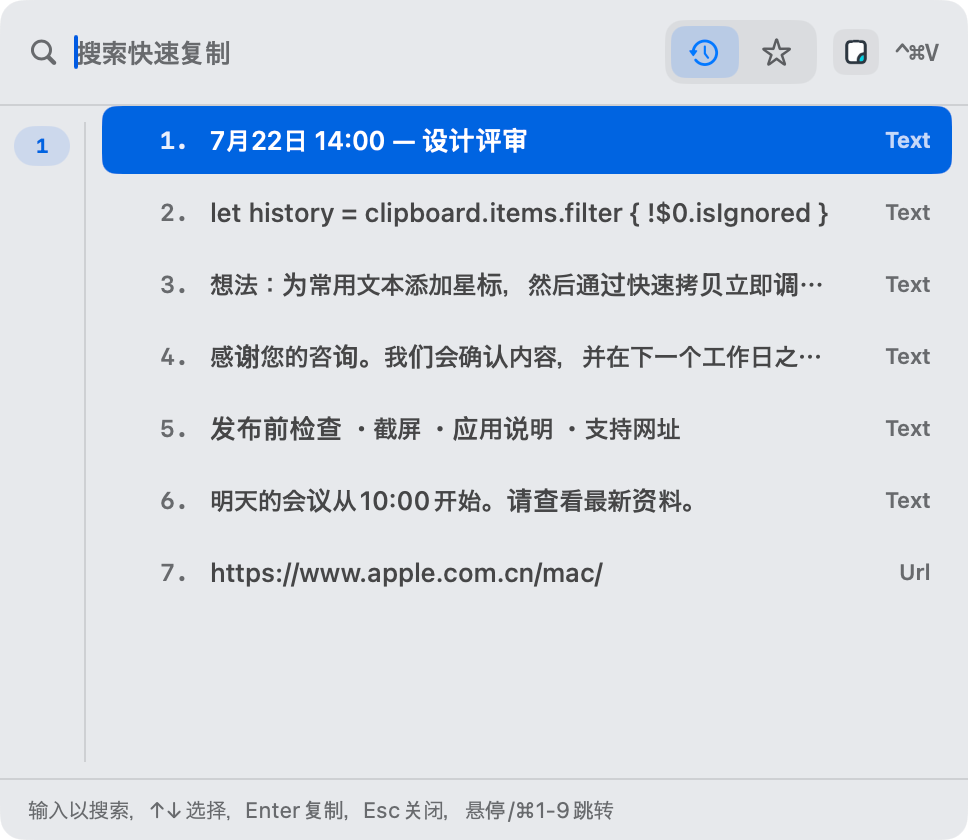
Task: Select the https://www.apple.com.cn/mac/ entry
Action: click(x=527, y=573)
